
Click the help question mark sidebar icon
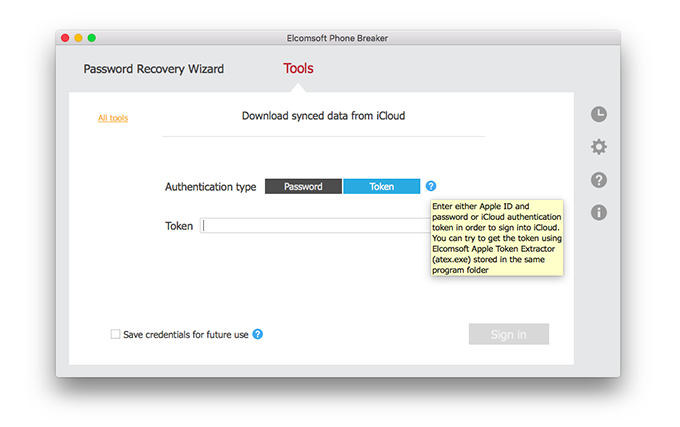tap(598, 180)
